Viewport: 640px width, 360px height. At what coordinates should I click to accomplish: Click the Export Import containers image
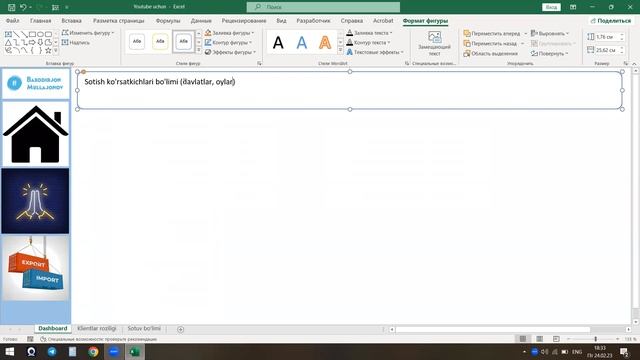point(36,268)
